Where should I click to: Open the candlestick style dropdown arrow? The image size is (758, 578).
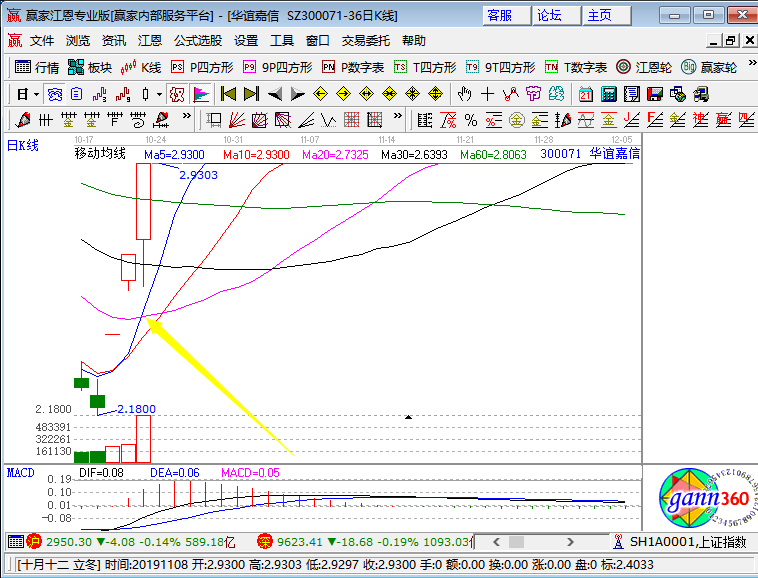(x=159, y=94)
